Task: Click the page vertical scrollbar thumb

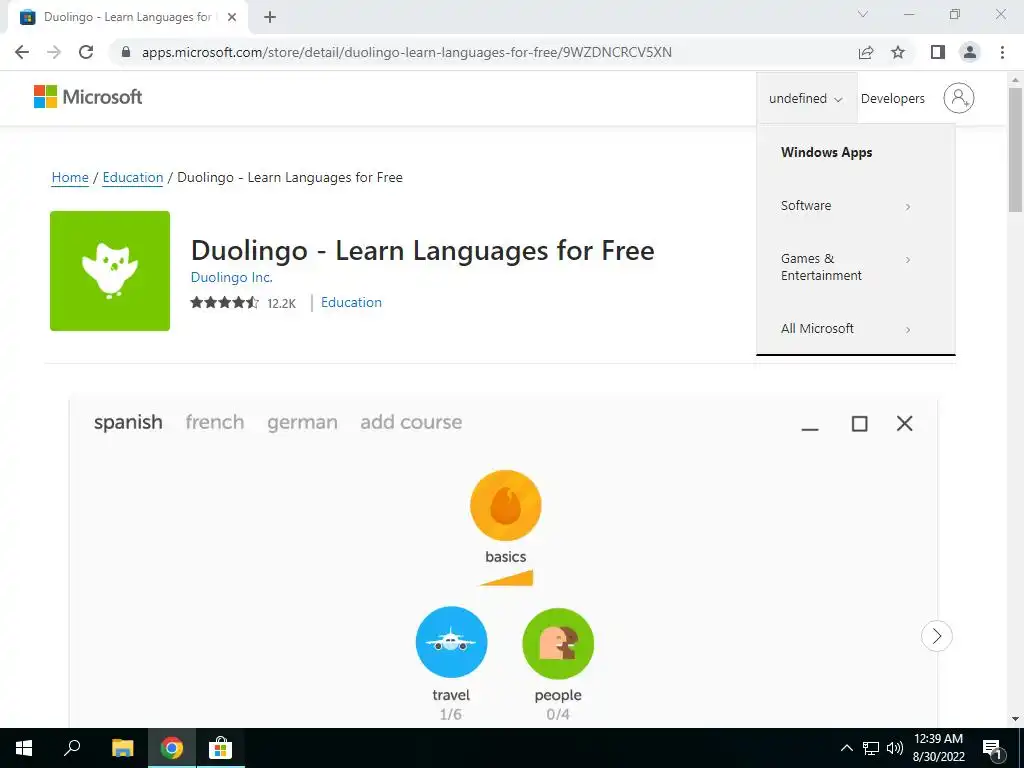Action: point(1015,150)
